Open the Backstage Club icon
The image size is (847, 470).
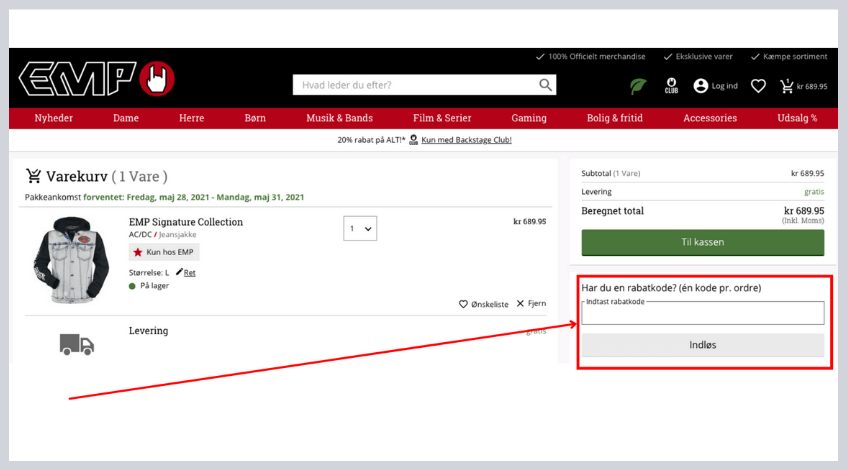pyautogui.click(x=672, y=86)
